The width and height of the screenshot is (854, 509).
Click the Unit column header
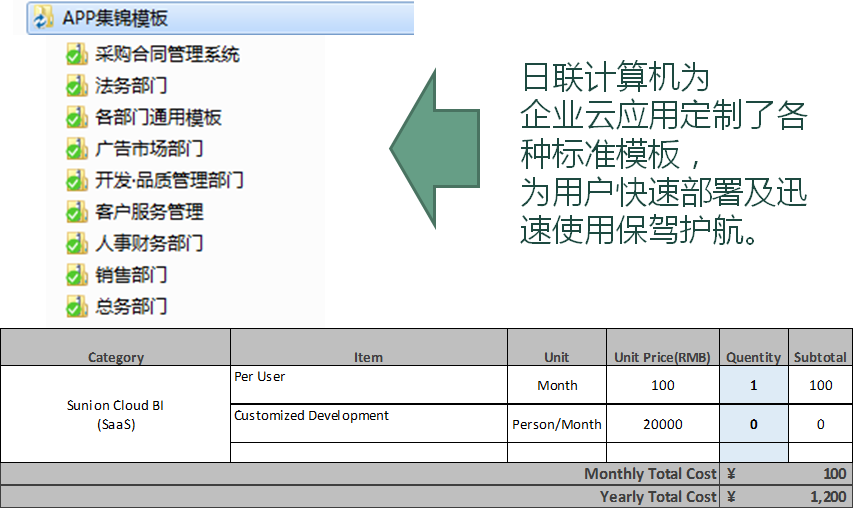tap(557, 347)
